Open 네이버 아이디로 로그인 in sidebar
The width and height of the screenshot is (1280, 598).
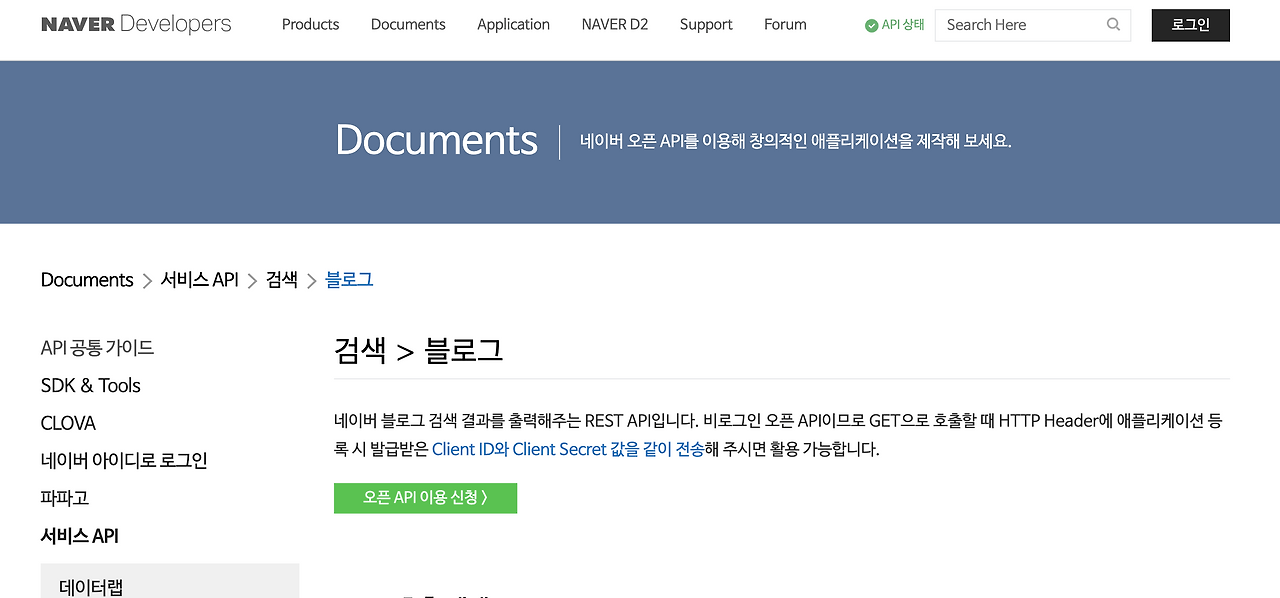pyautogui.click(x=124, y=461)
